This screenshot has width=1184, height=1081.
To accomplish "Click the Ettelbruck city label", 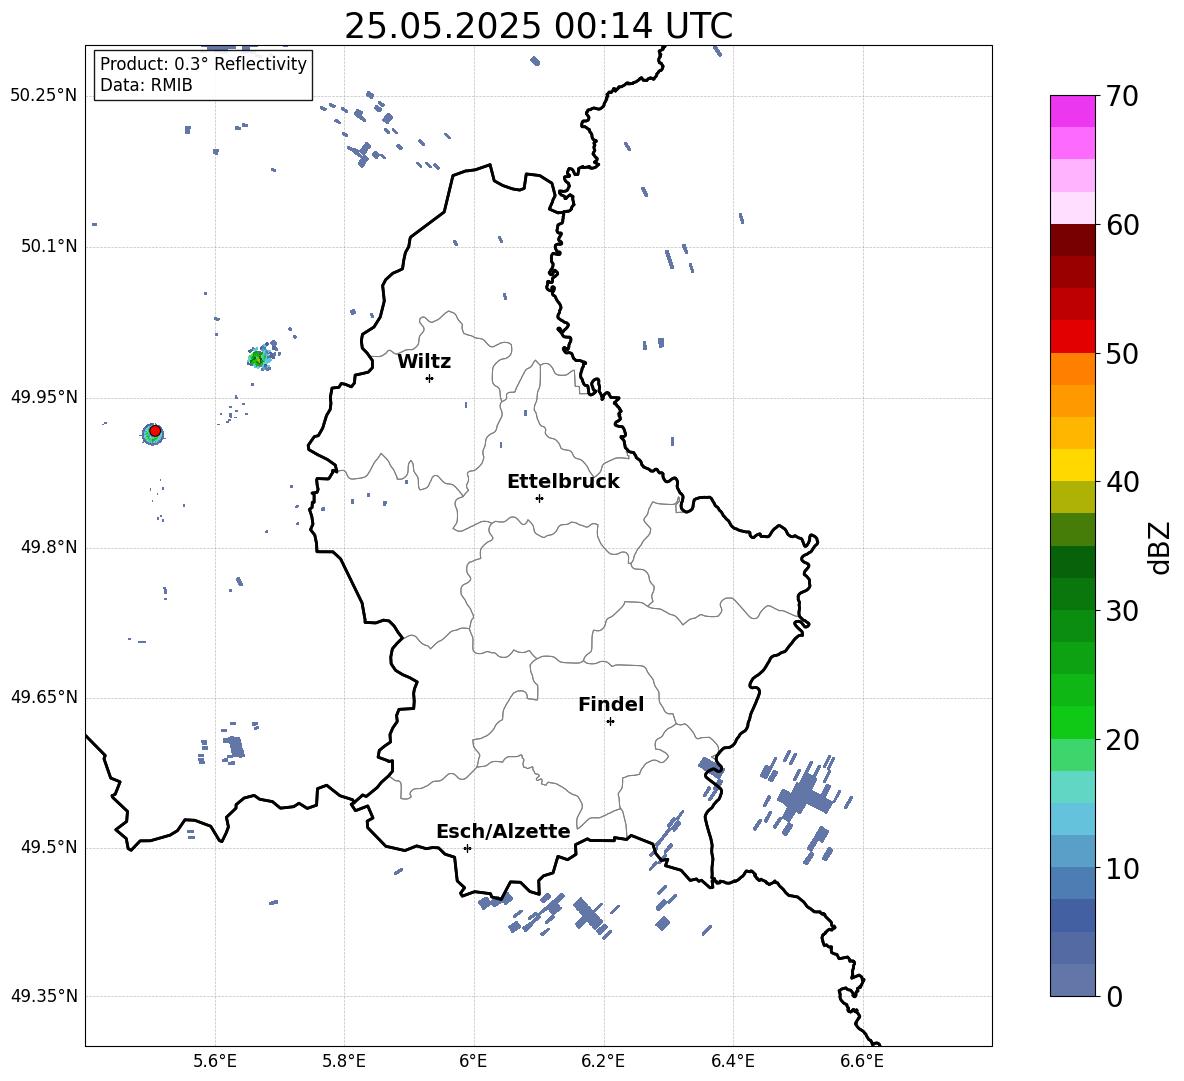I will coord(563,482).
